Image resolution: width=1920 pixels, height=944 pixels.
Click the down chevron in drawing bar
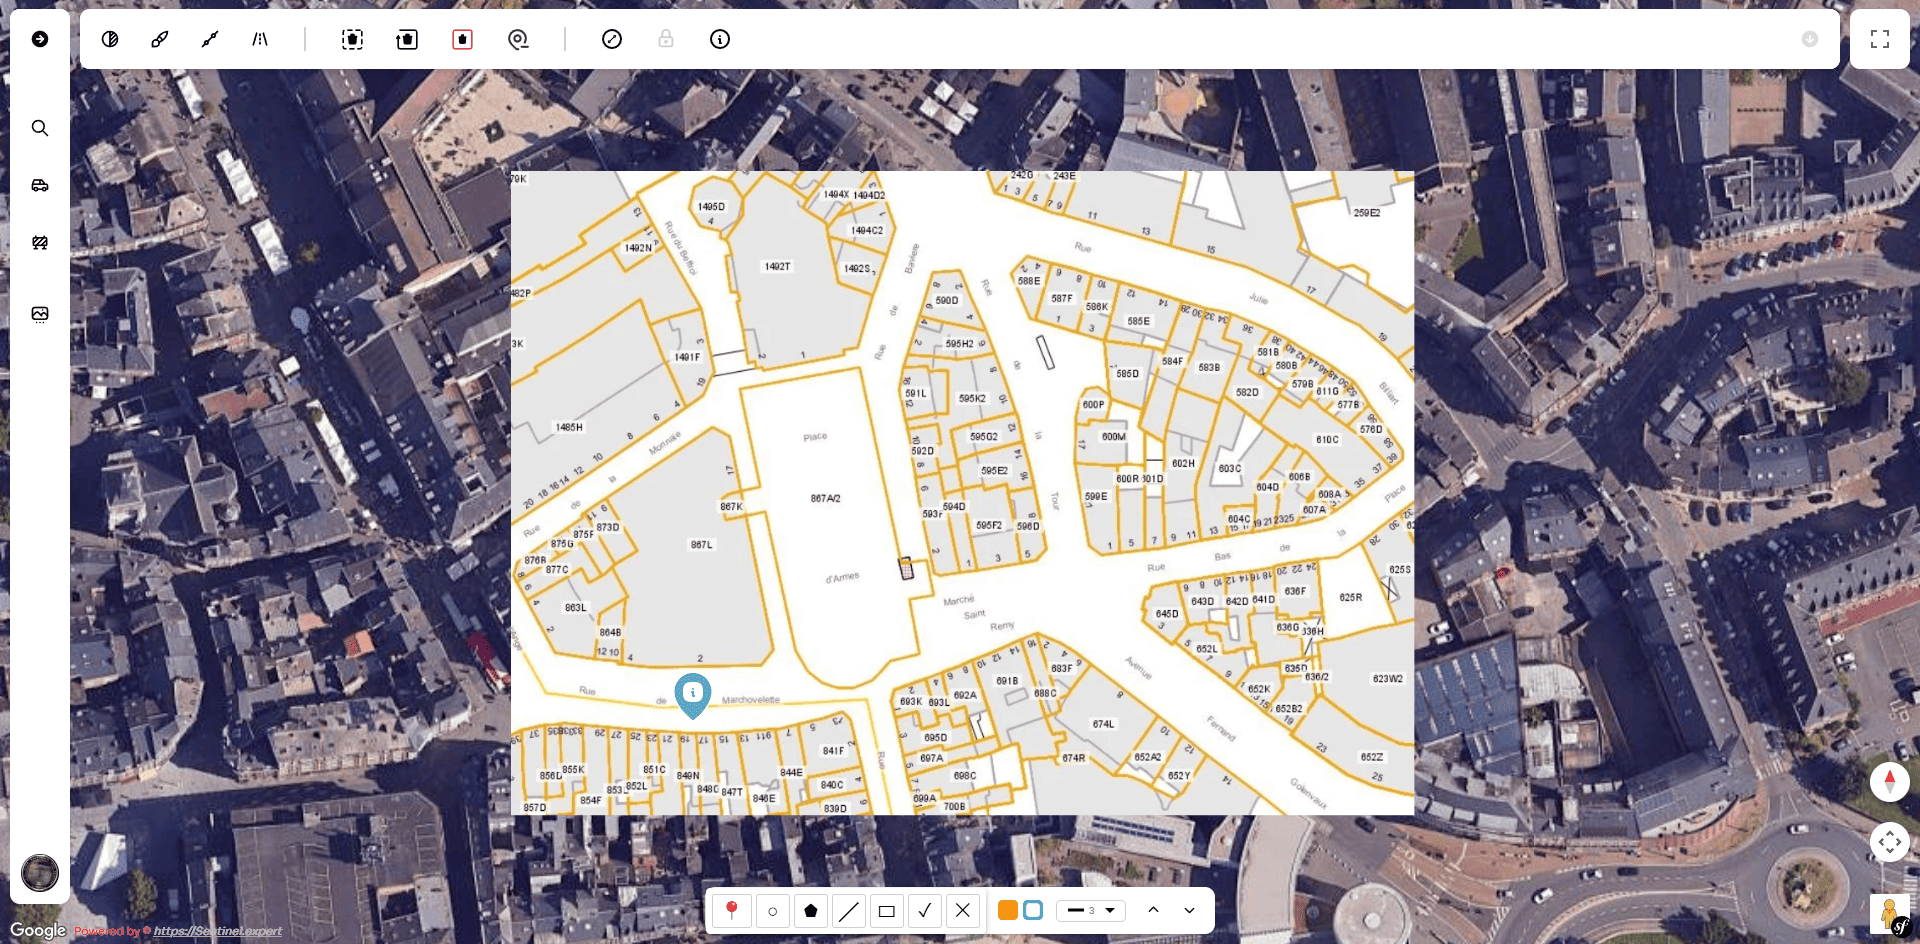[x=1189, y=910]
